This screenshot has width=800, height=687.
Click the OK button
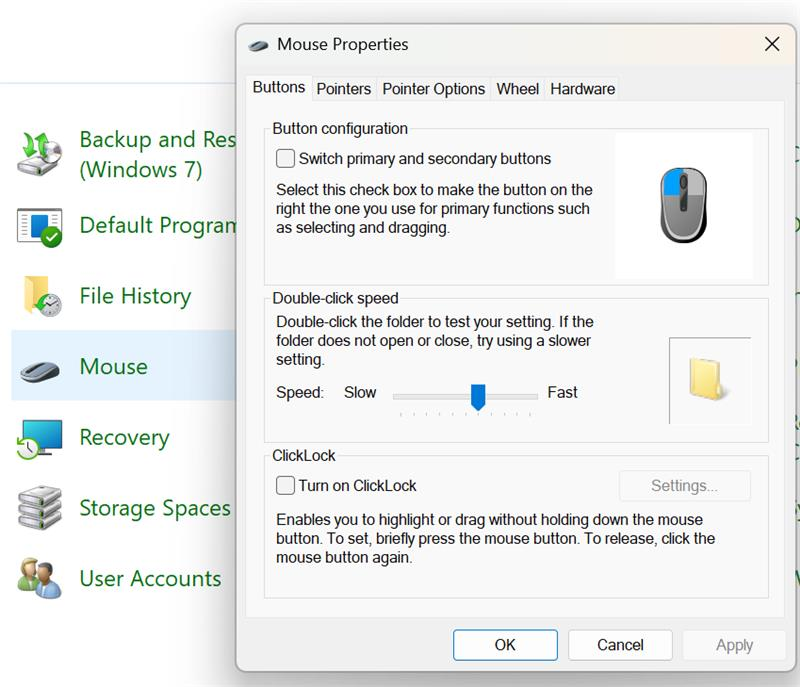click(505, 645)
